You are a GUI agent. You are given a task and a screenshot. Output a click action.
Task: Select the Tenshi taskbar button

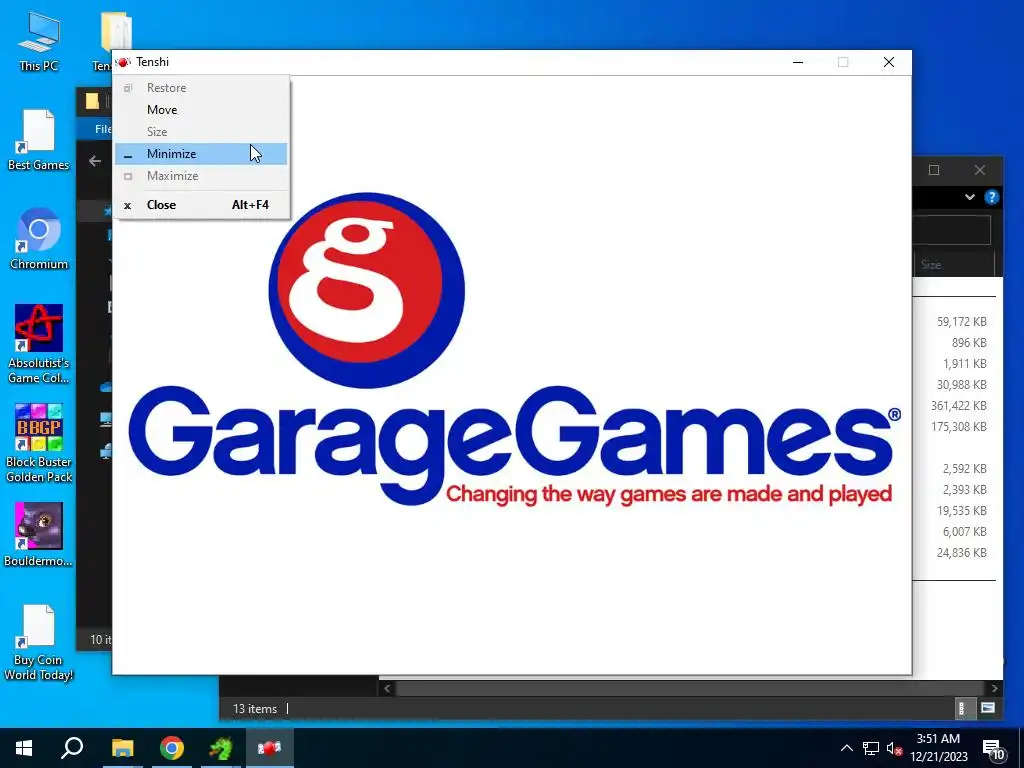[x=270, y=748]
